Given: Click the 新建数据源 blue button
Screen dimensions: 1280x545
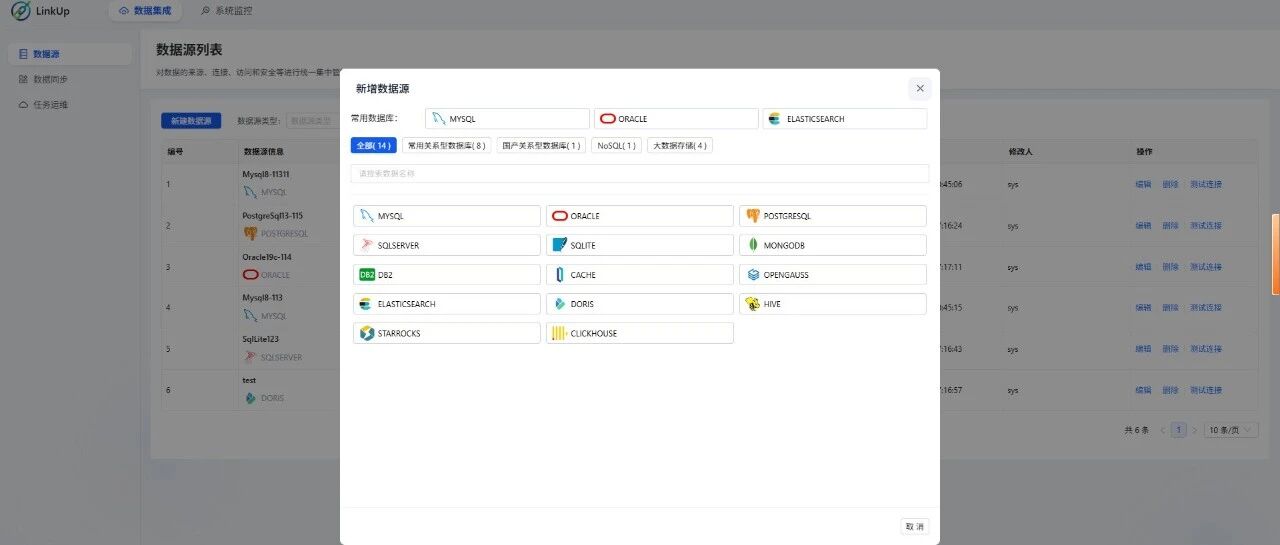Looking at the screenshot, I should point(191,121).
